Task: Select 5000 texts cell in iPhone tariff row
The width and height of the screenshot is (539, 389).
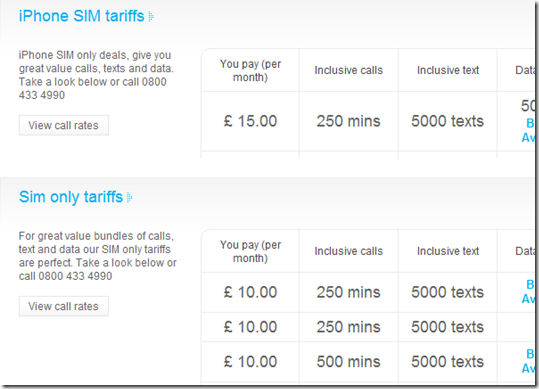Action: pyautogui.click(x=448, y=121)
